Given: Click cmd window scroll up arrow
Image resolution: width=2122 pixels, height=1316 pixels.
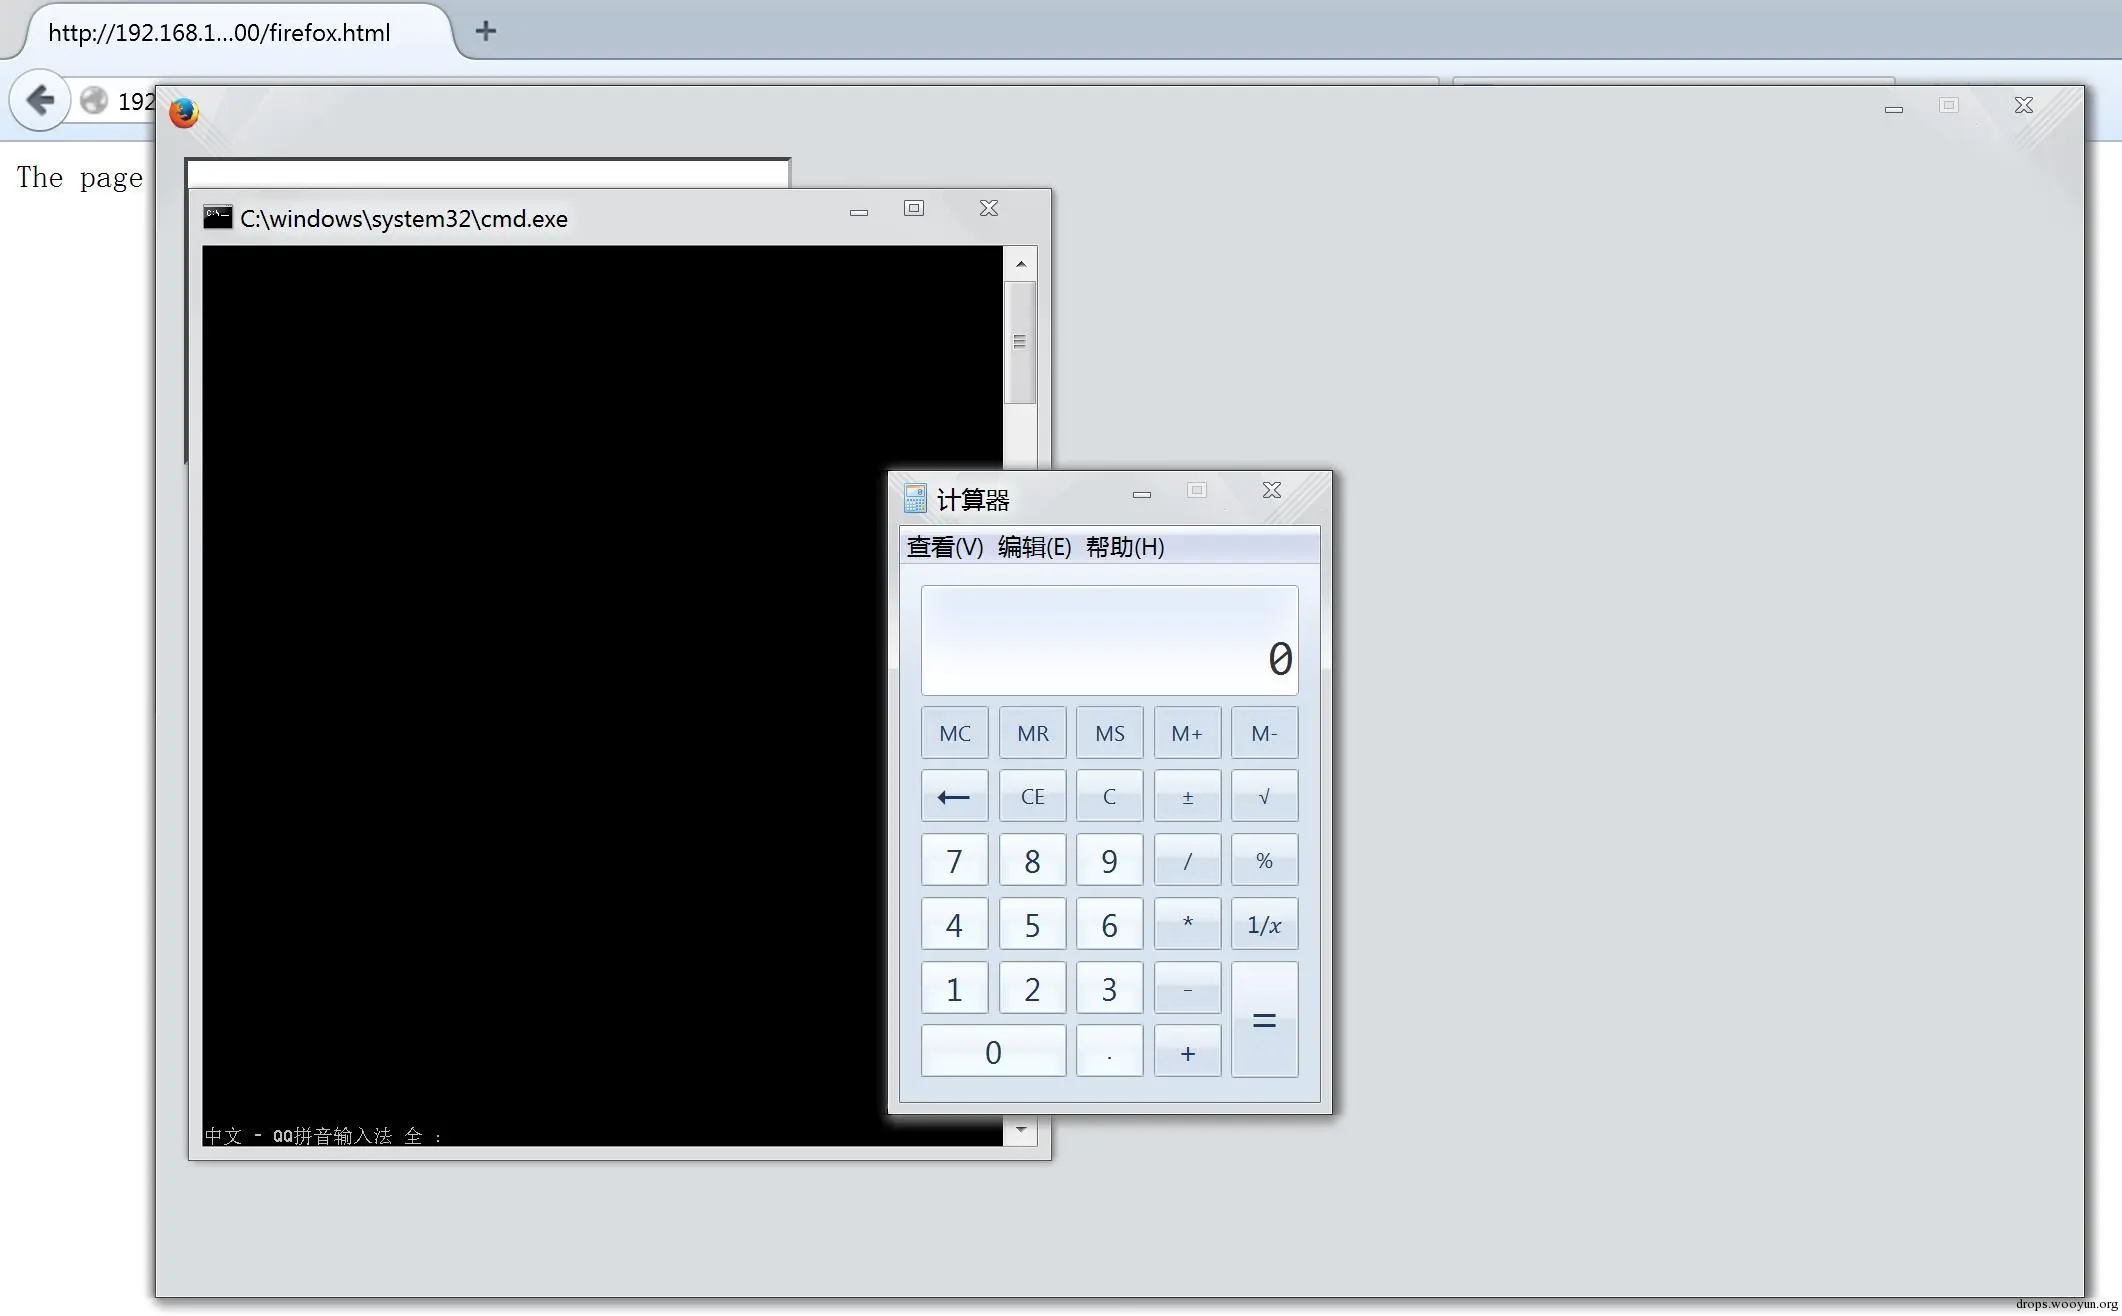Looking at the screenshot, I should click(x=1020, y=264).
